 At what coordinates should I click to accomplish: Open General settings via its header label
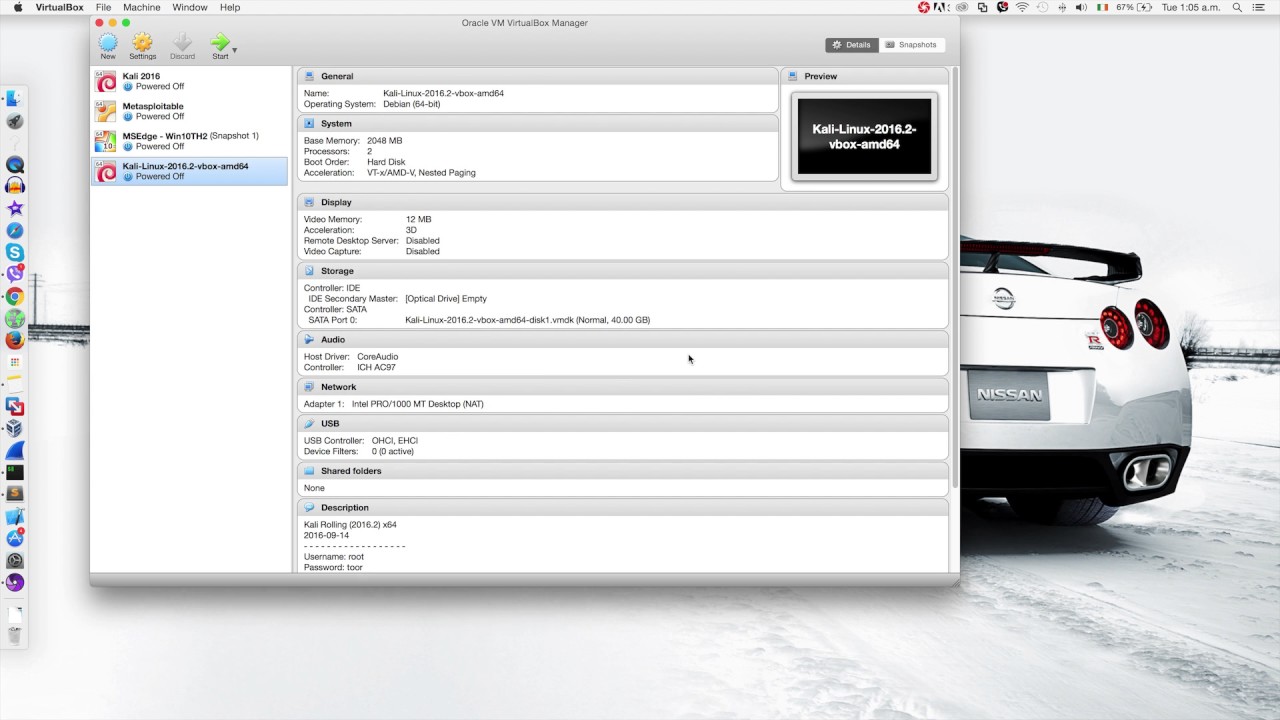click(337, 76)
